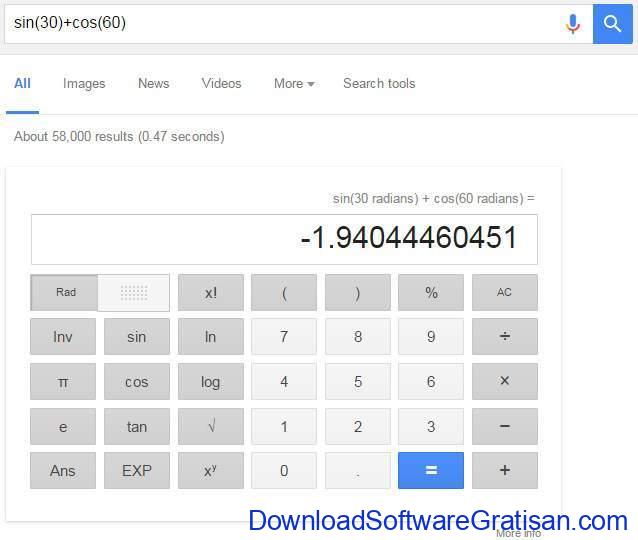Viewport: 638px width, 540px height.
Task: Click the factorial x! key
Action: (x=211, y=292)
